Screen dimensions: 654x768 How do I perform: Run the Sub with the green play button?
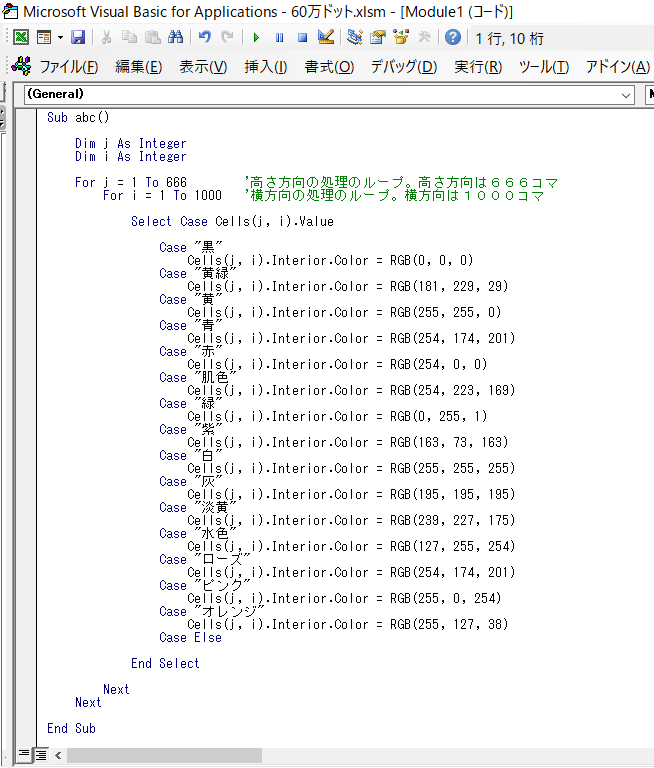tap(256, 38)
